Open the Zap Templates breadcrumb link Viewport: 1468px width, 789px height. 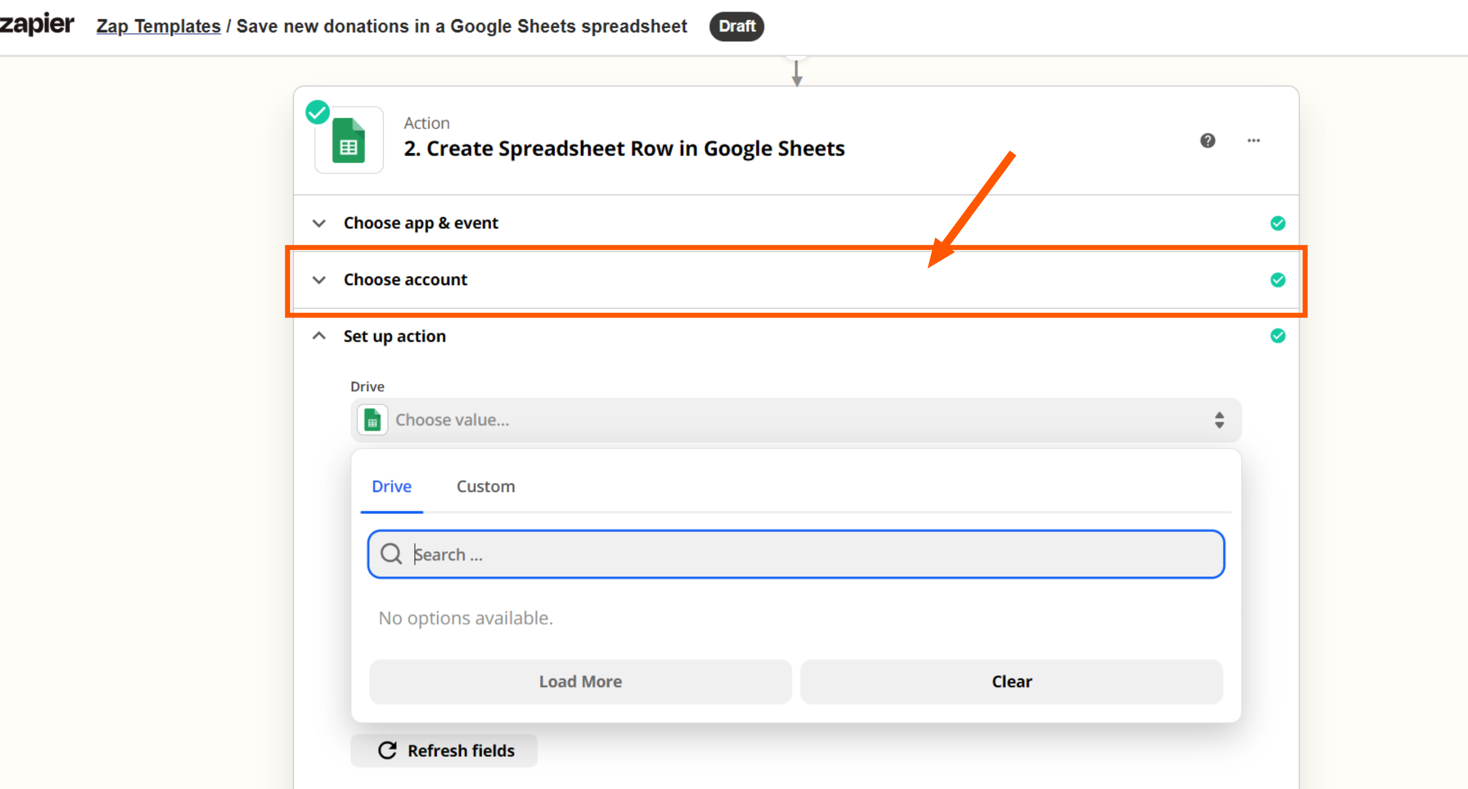coord(158,26)
